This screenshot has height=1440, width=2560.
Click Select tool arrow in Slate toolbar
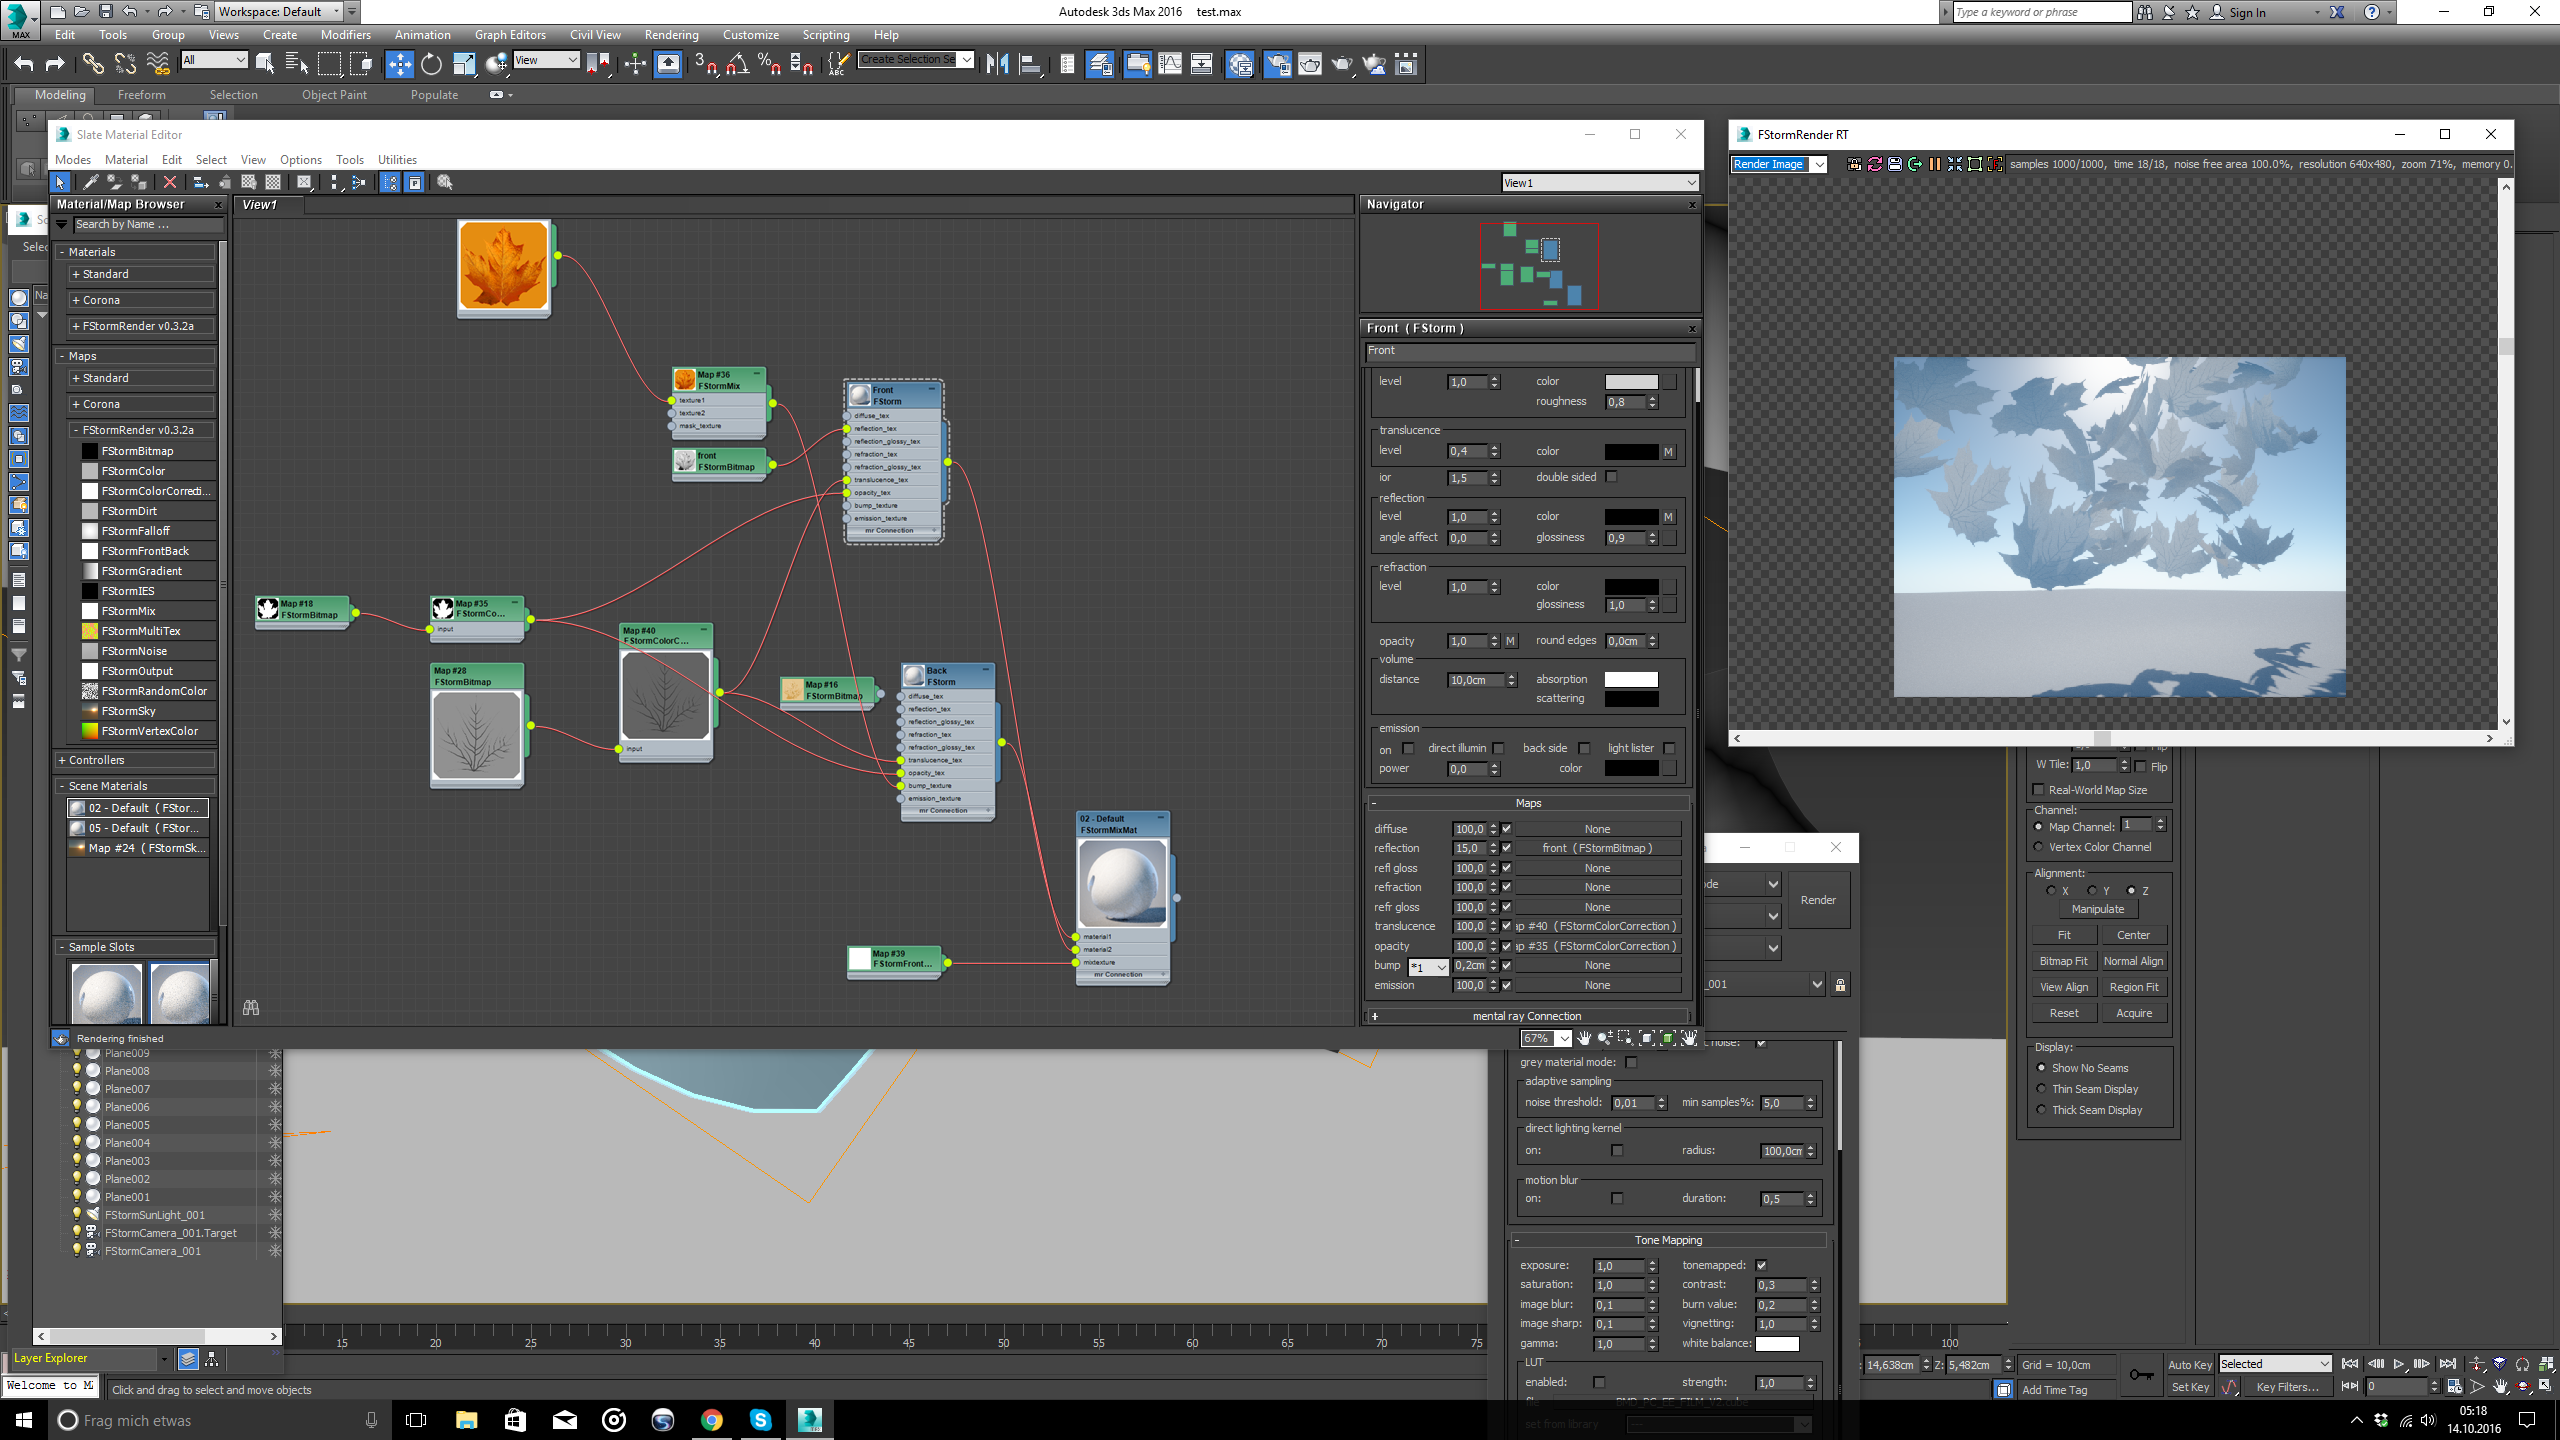tap(60, 182)
